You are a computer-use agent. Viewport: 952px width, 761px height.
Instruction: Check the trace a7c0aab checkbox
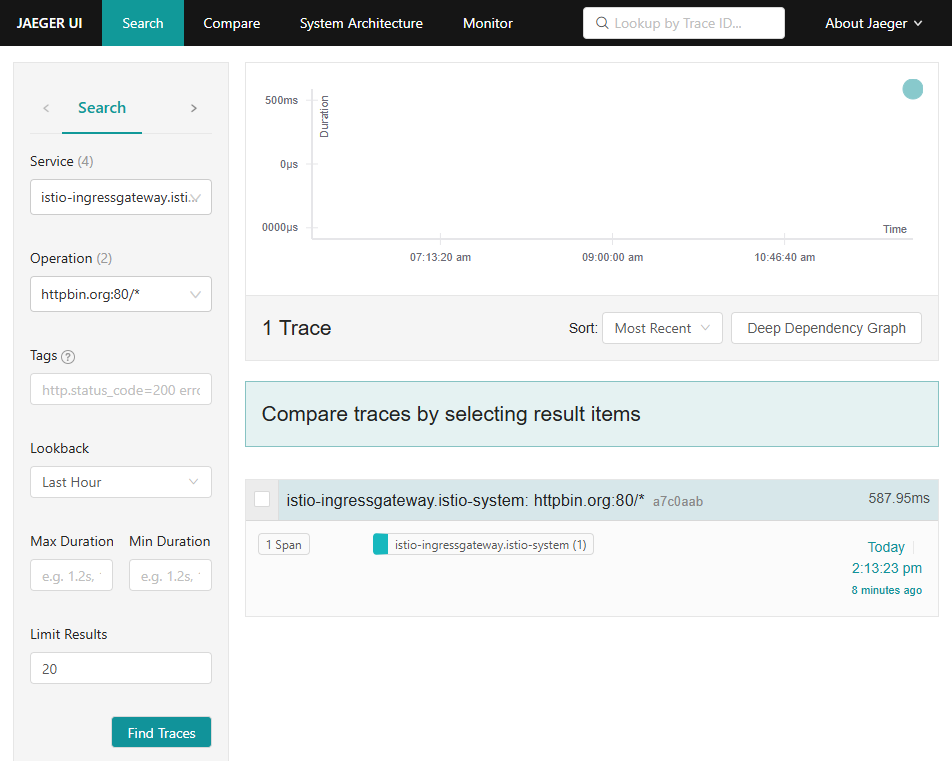coord(262,499)
